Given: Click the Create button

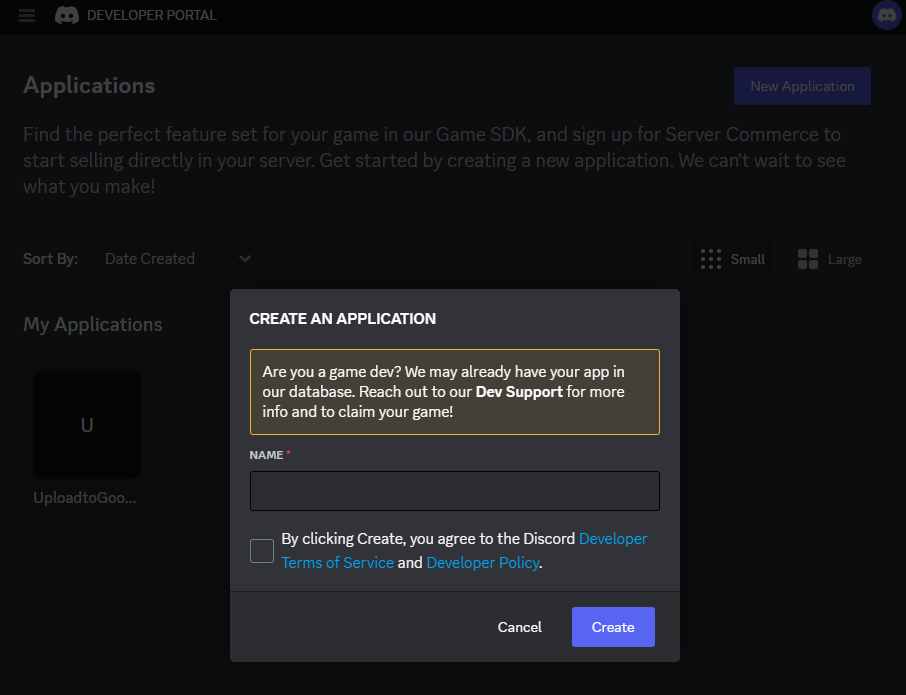Looking at the screenshot, I should [x=613, y=627].
